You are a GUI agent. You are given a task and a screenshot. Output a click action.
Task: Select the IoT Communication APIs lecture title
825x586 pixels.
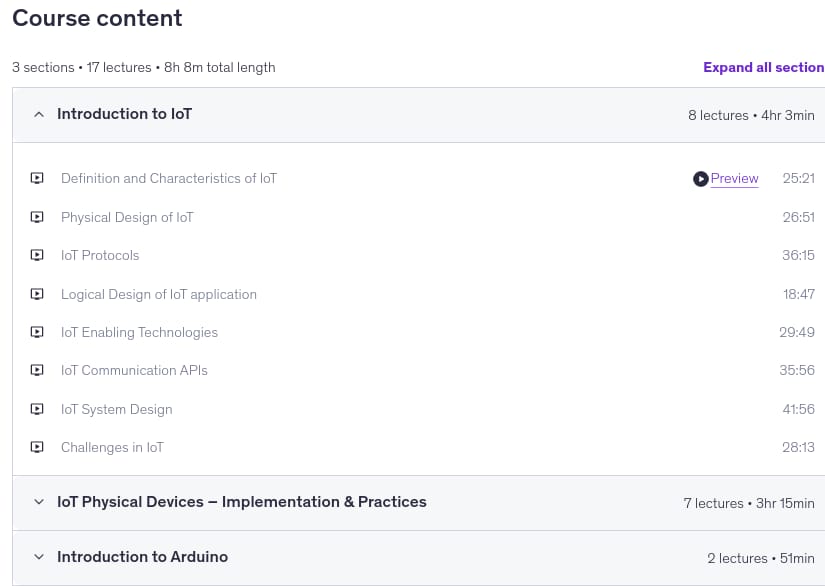click(x=134, y=370)
